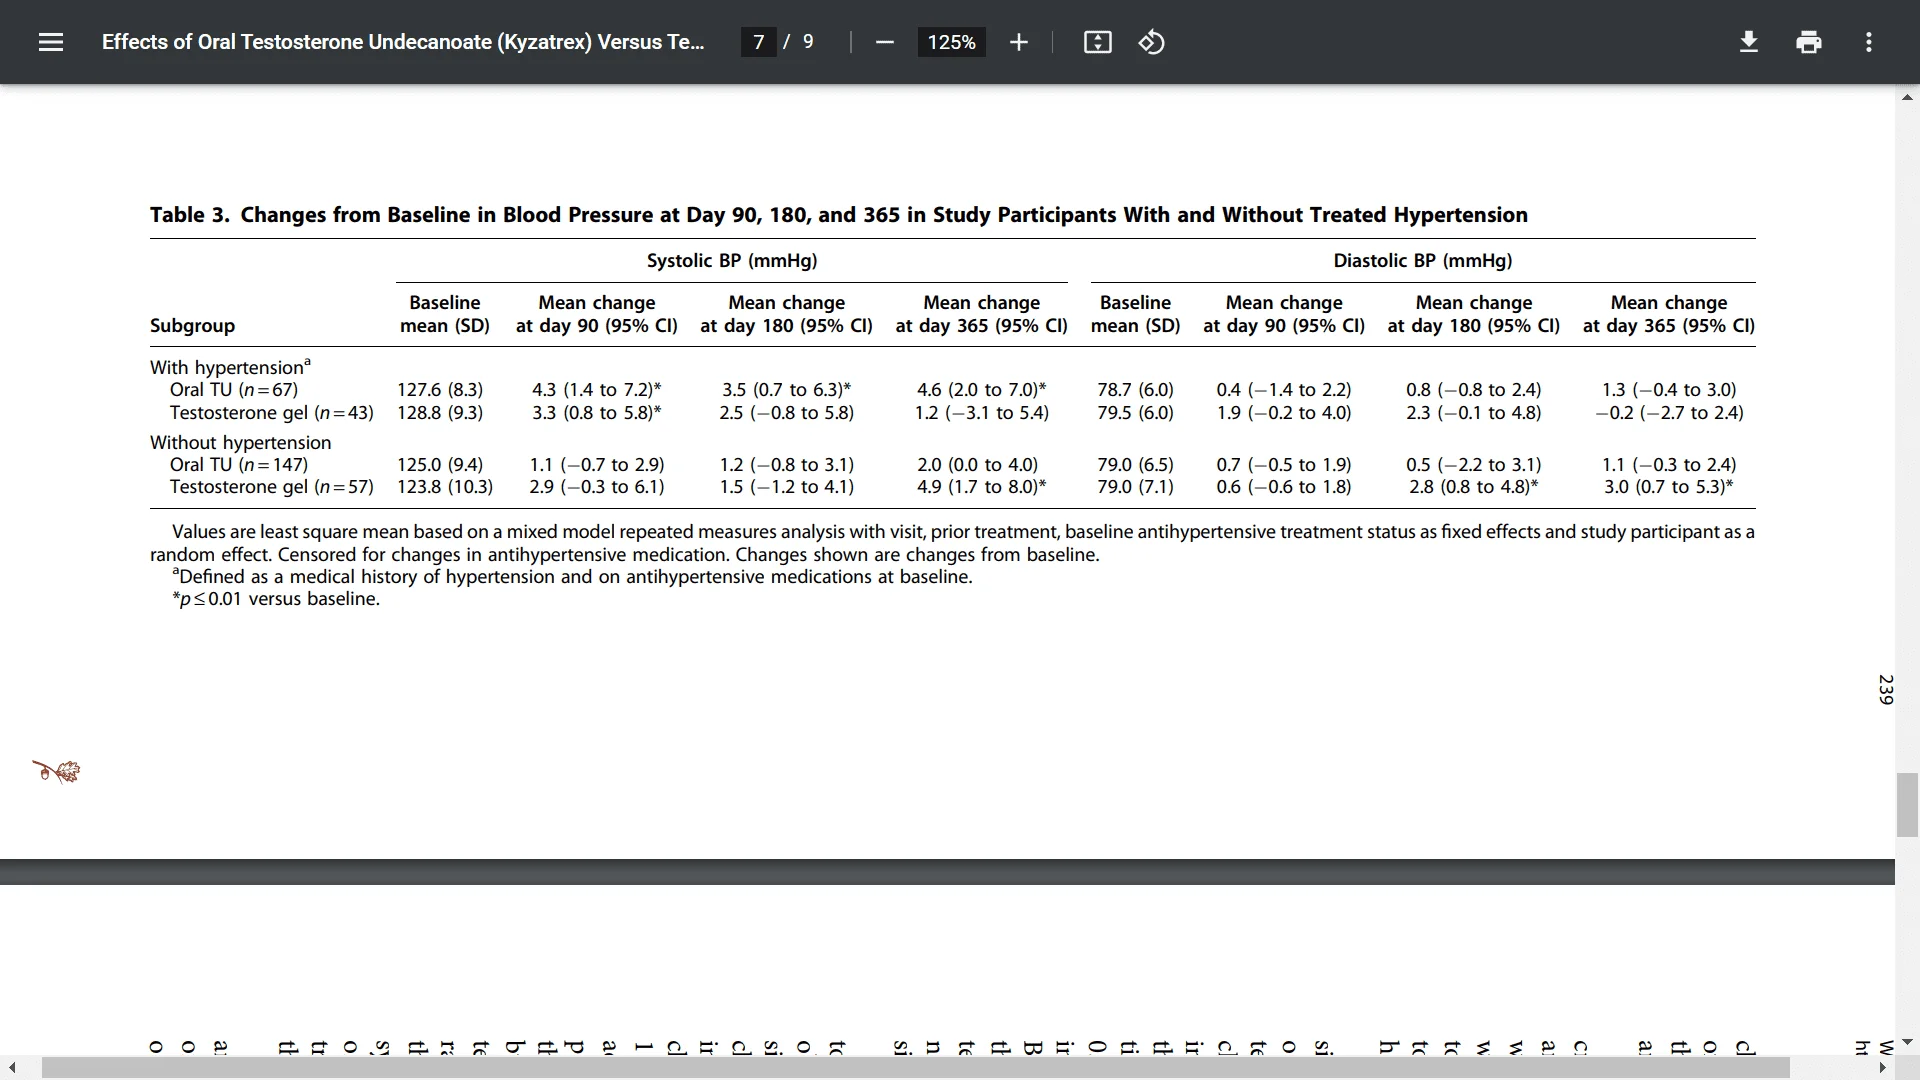Click the zoom level field showing 125%
The width and height of the screenshot is (1920, 1080).
(951, 42)
